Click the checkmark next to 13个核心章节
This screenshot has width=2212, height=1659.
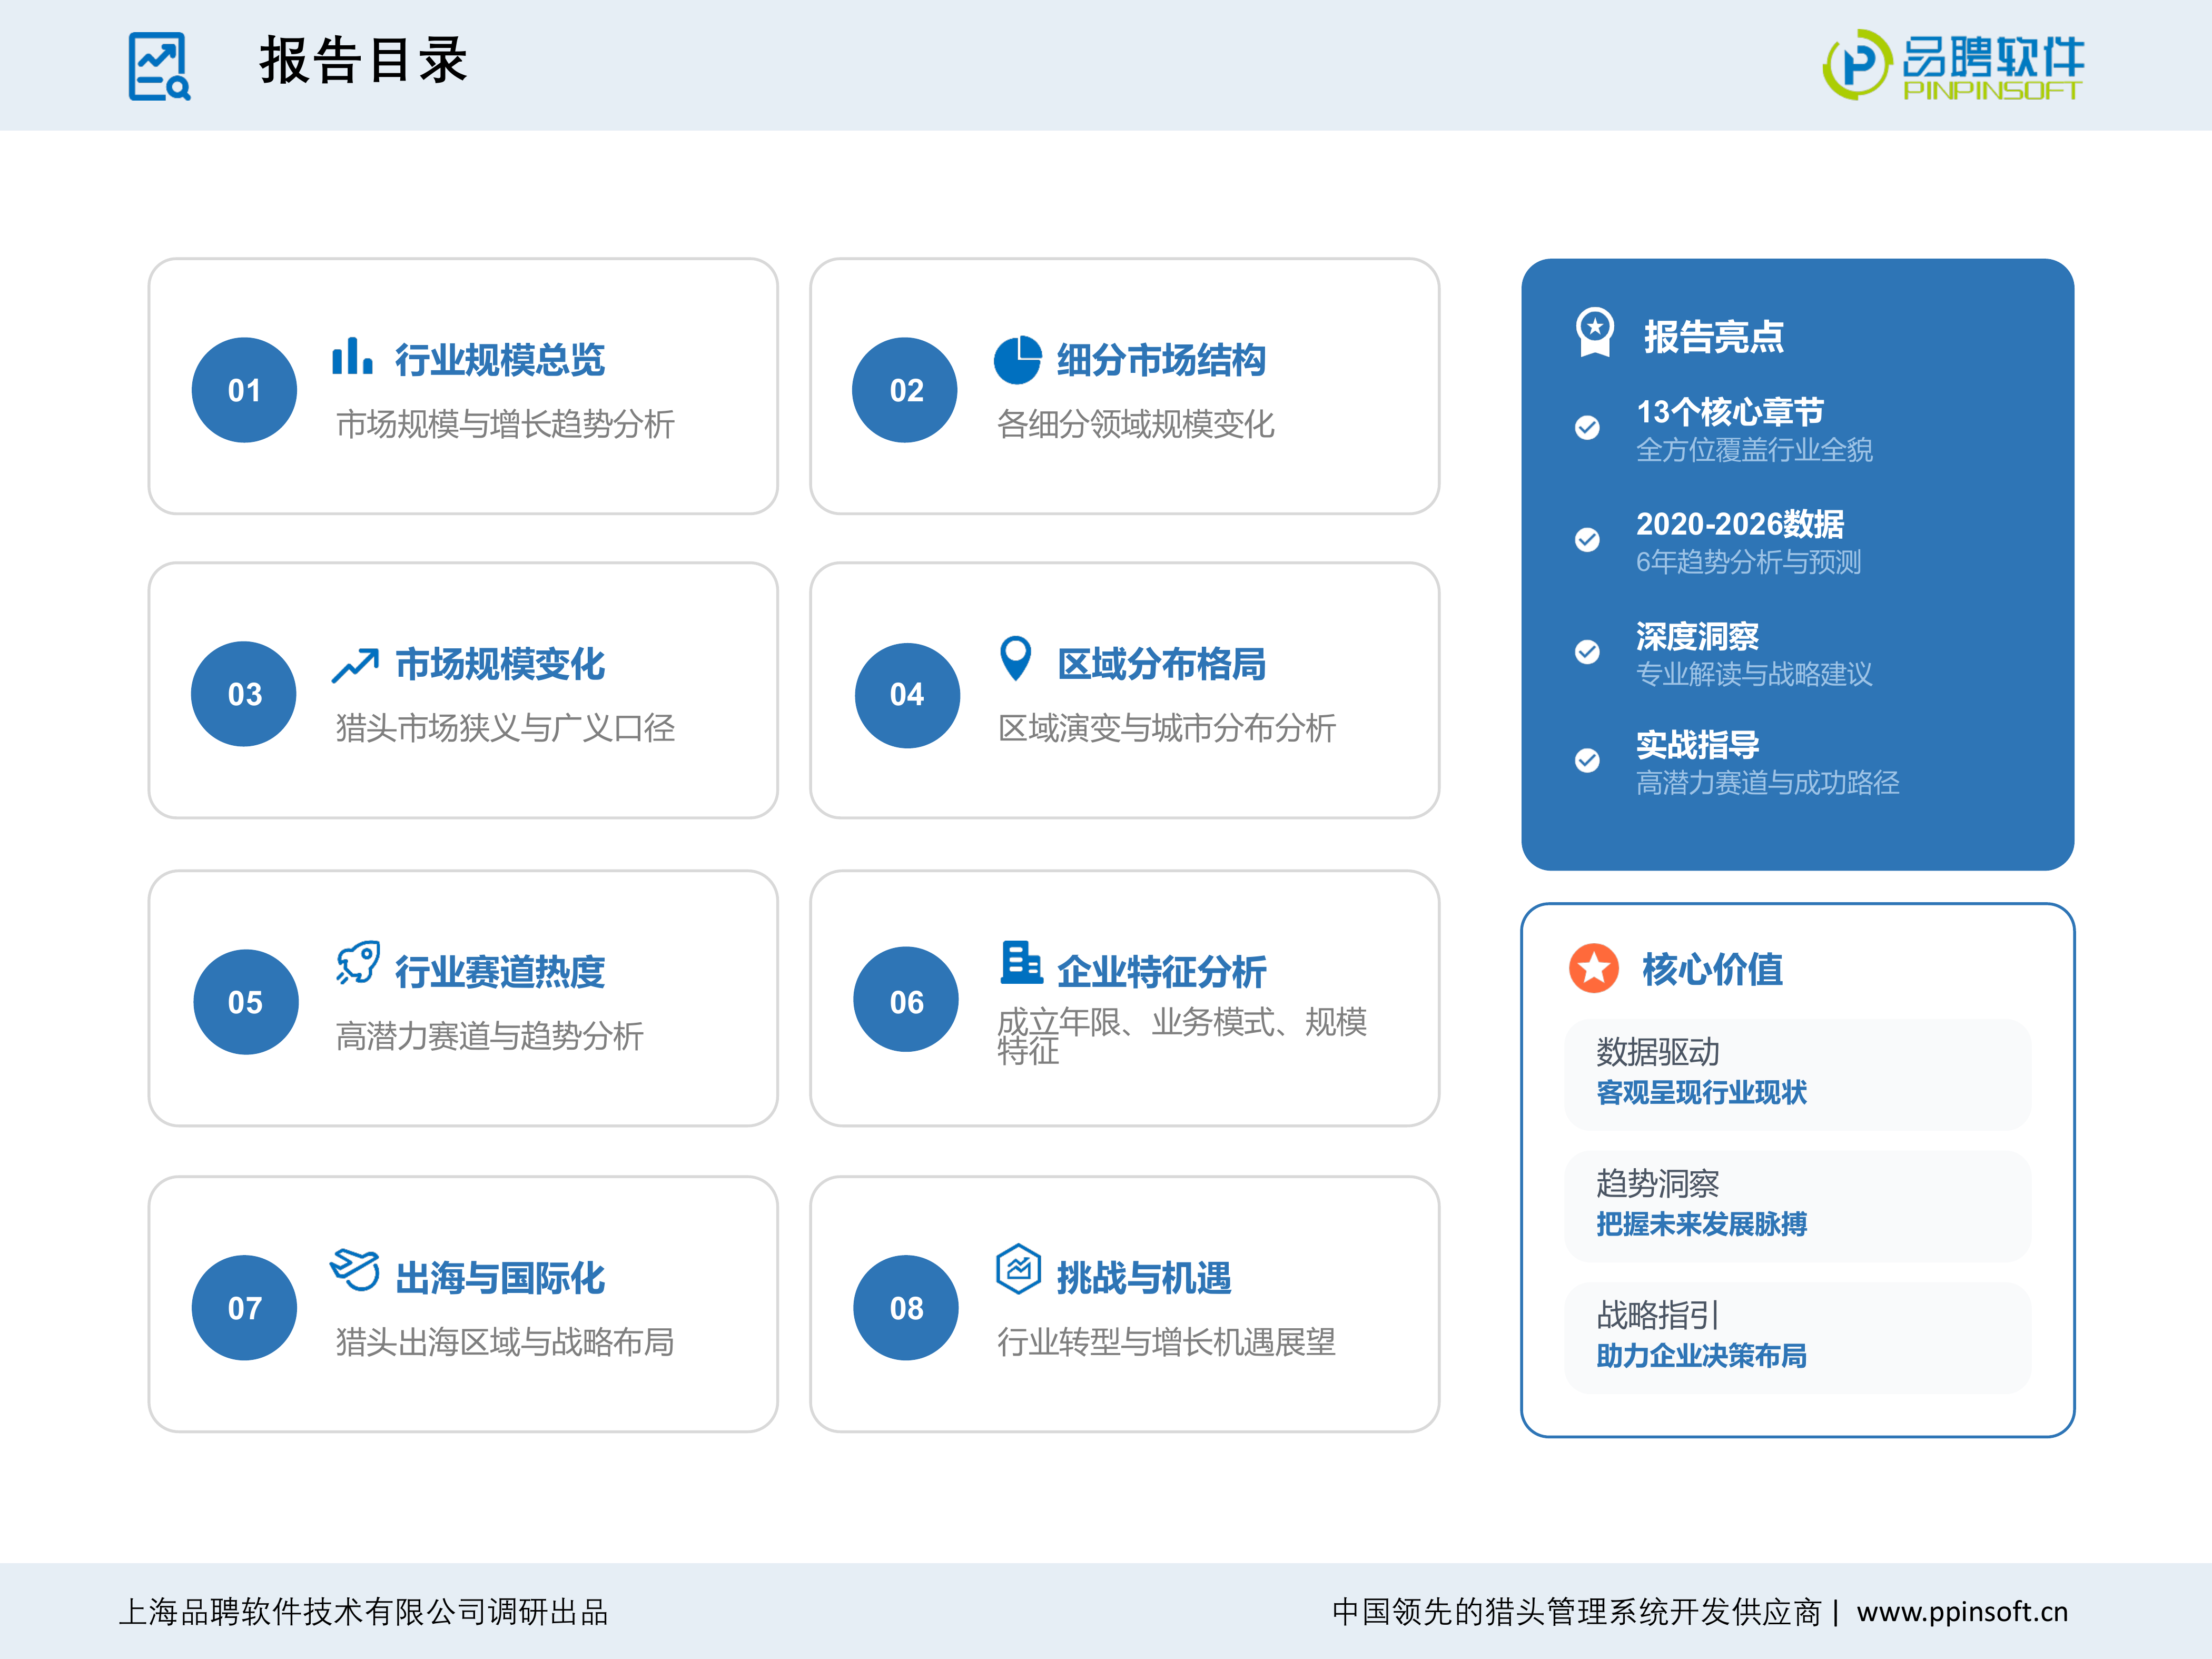coord(1587,428)
